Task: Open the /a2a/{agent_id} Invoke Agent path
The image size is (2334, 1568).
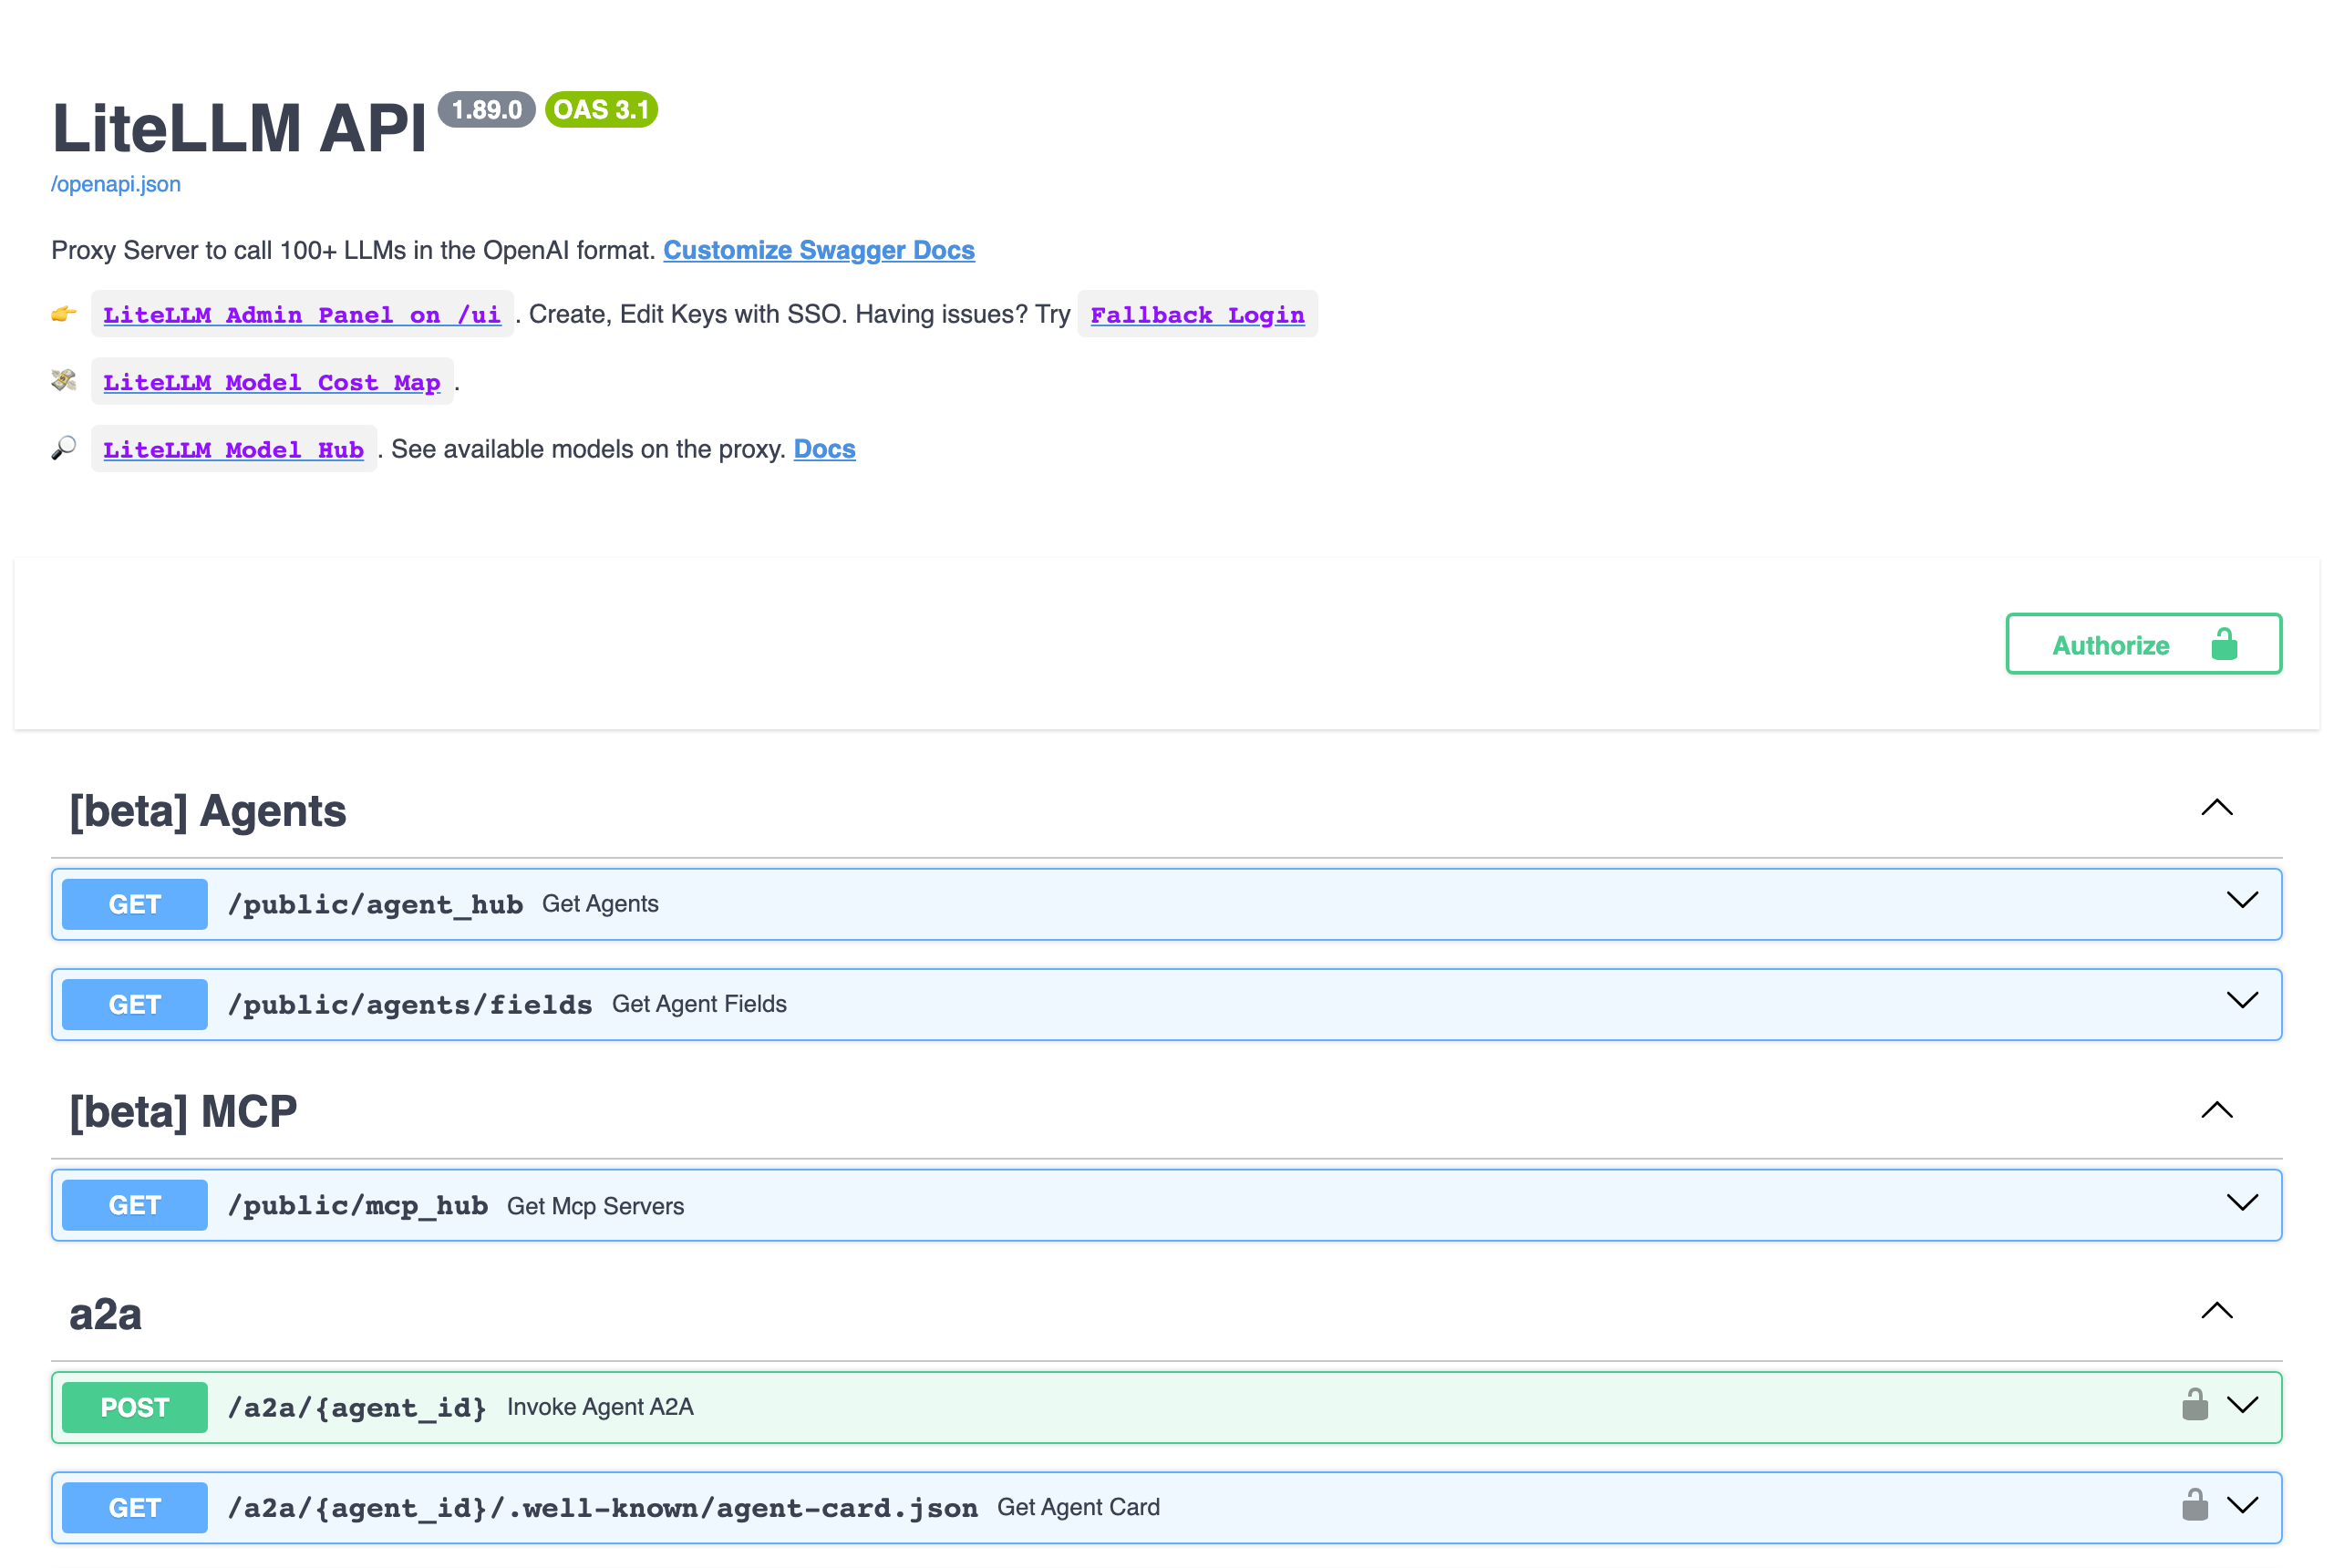Action: [357, 1407]
